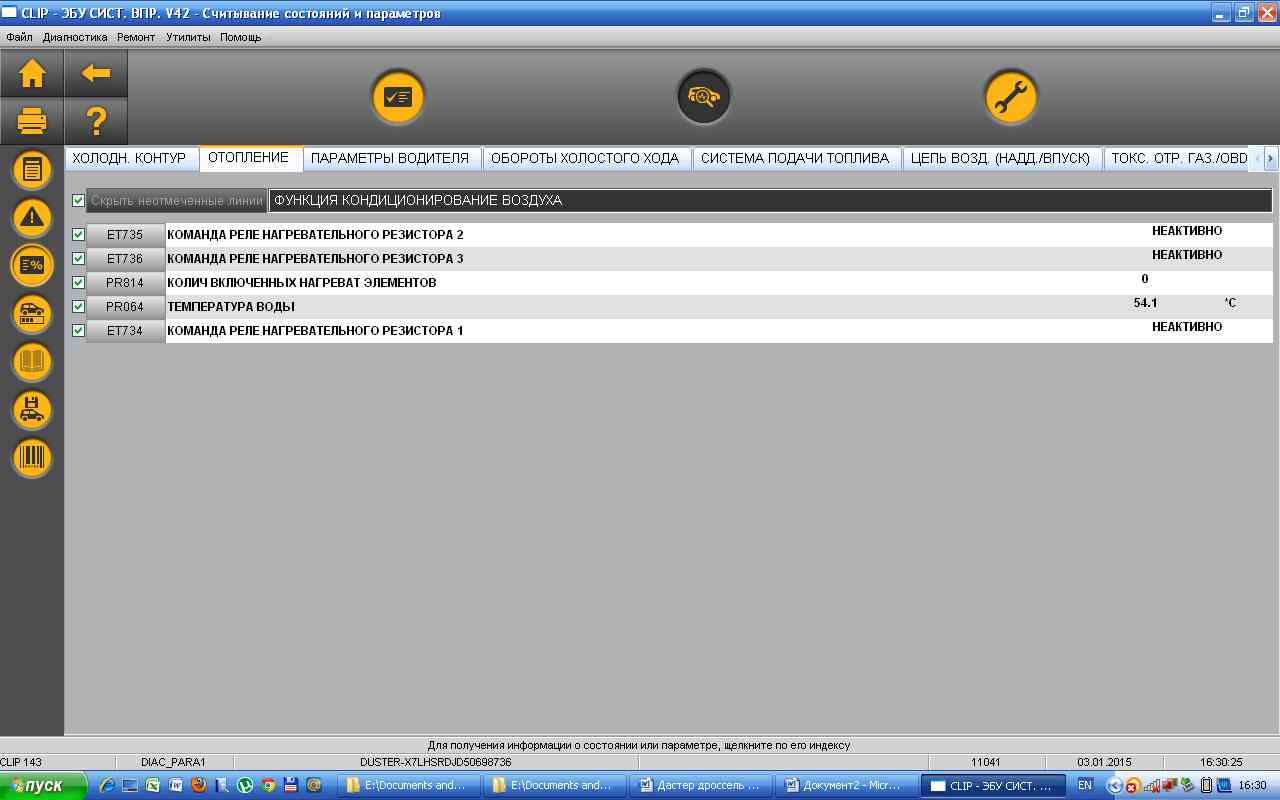Image resolution: width=1280 pixels, height=800 pixels.
Task: Uncheck the ET735 row checkbox
Action: (79, 235)
